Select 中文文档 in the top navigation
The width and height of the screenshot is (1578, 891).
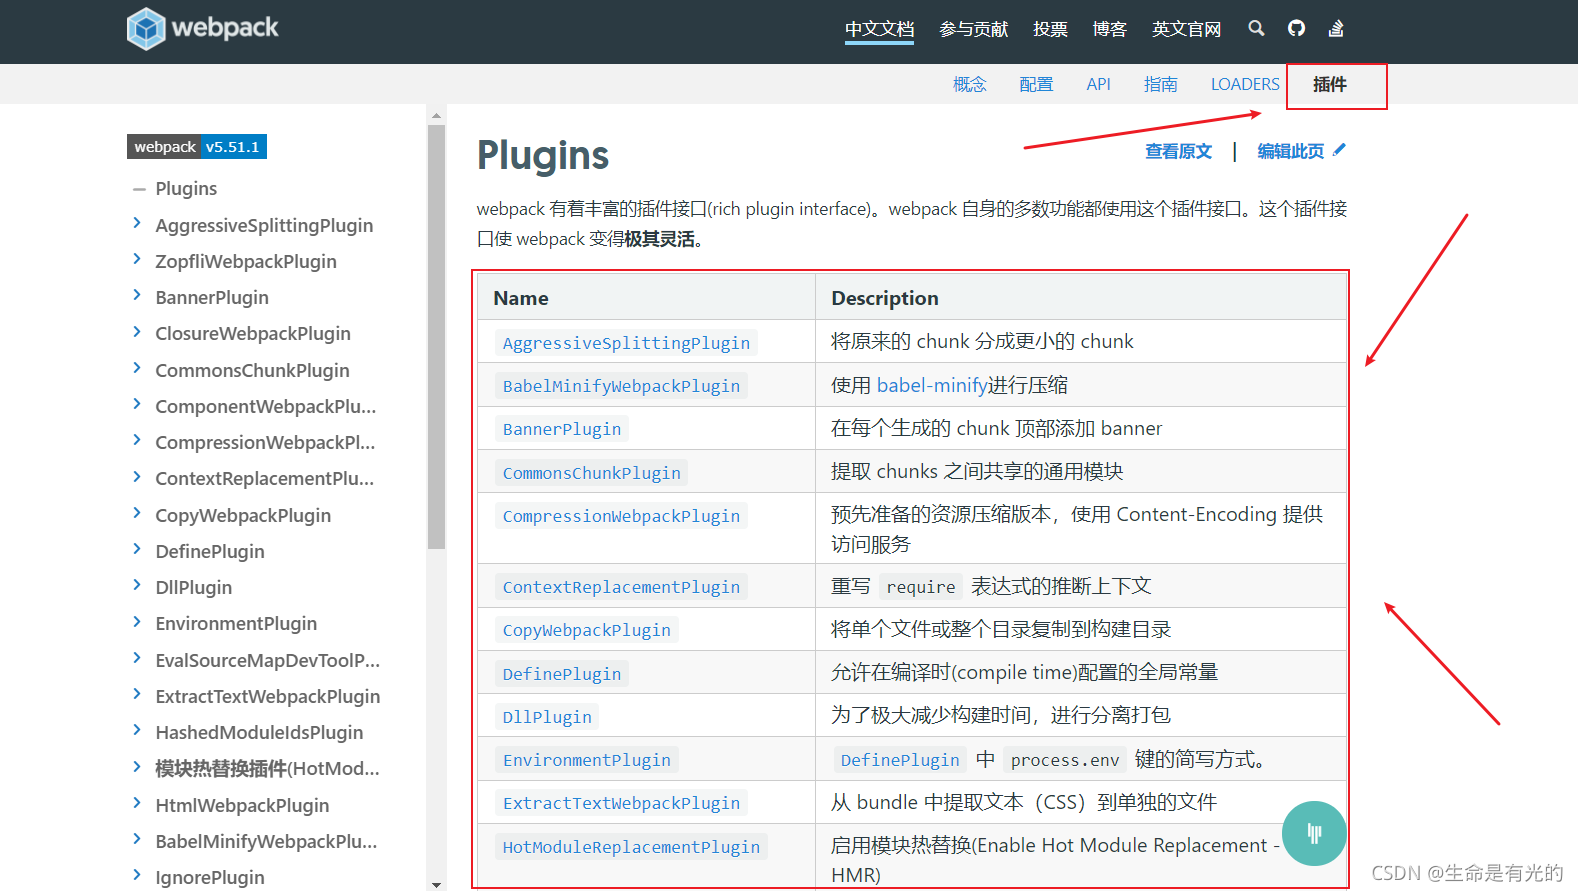click(879, 29)
